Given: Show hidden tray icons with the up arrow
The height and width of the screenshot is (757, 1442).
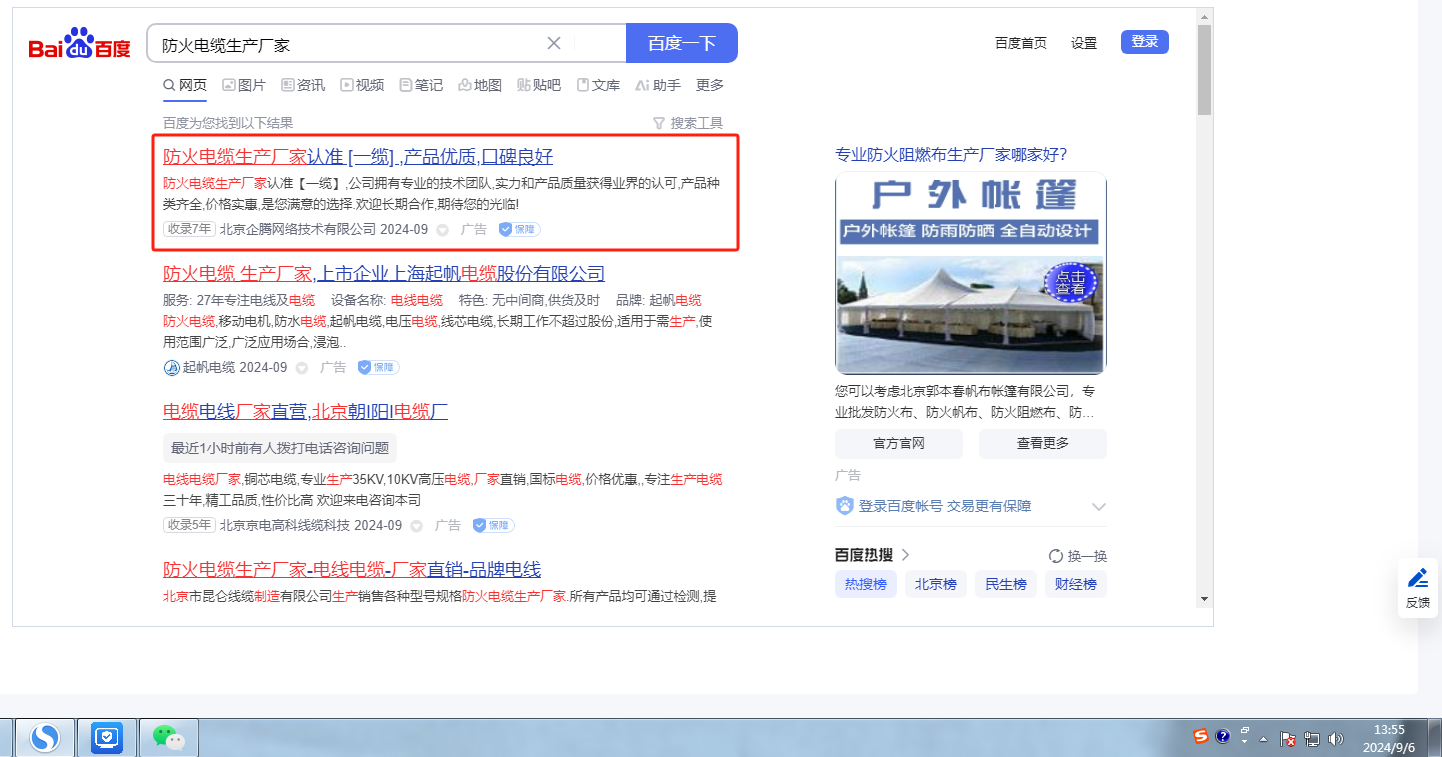Looking at the screenshot, I should (1264, 739).
